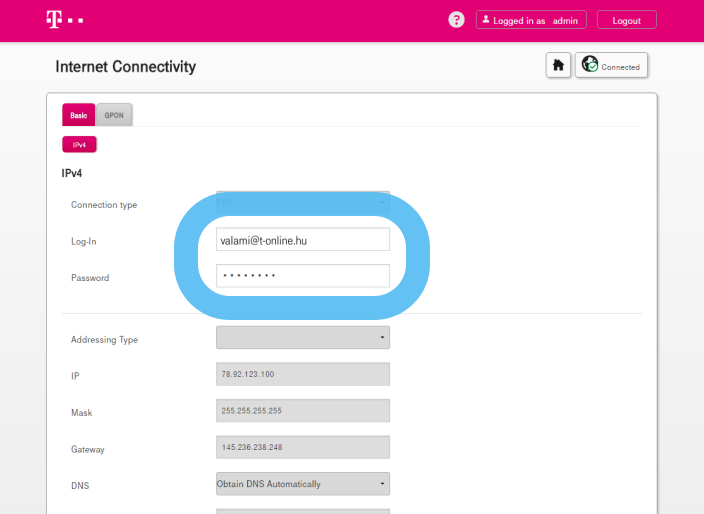Open help via question mark icon

[x=457, y=20]
